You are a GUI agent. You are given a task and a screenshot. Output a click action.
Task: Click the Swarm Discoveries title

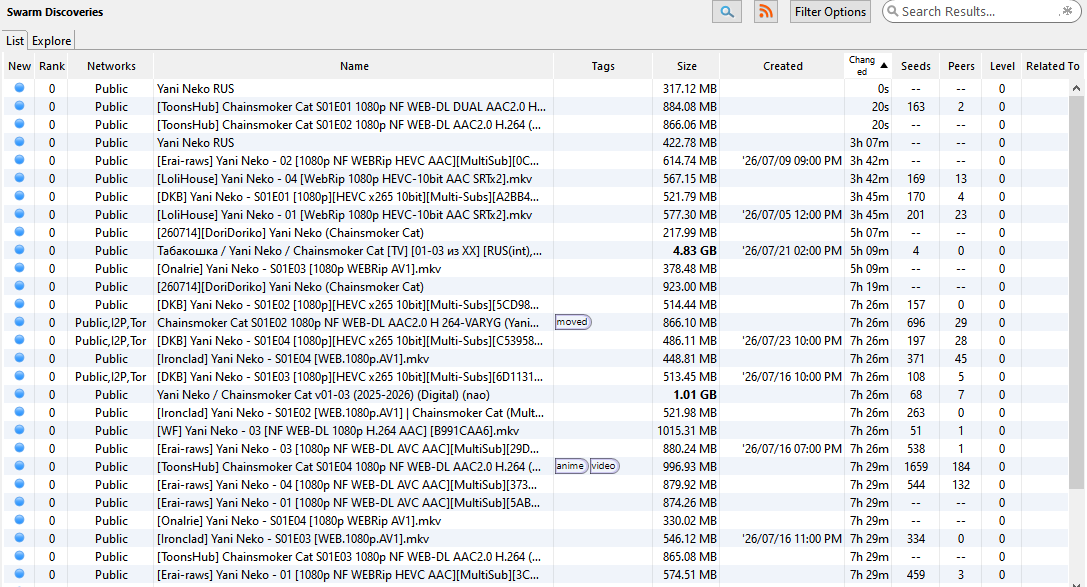point(55,12)
